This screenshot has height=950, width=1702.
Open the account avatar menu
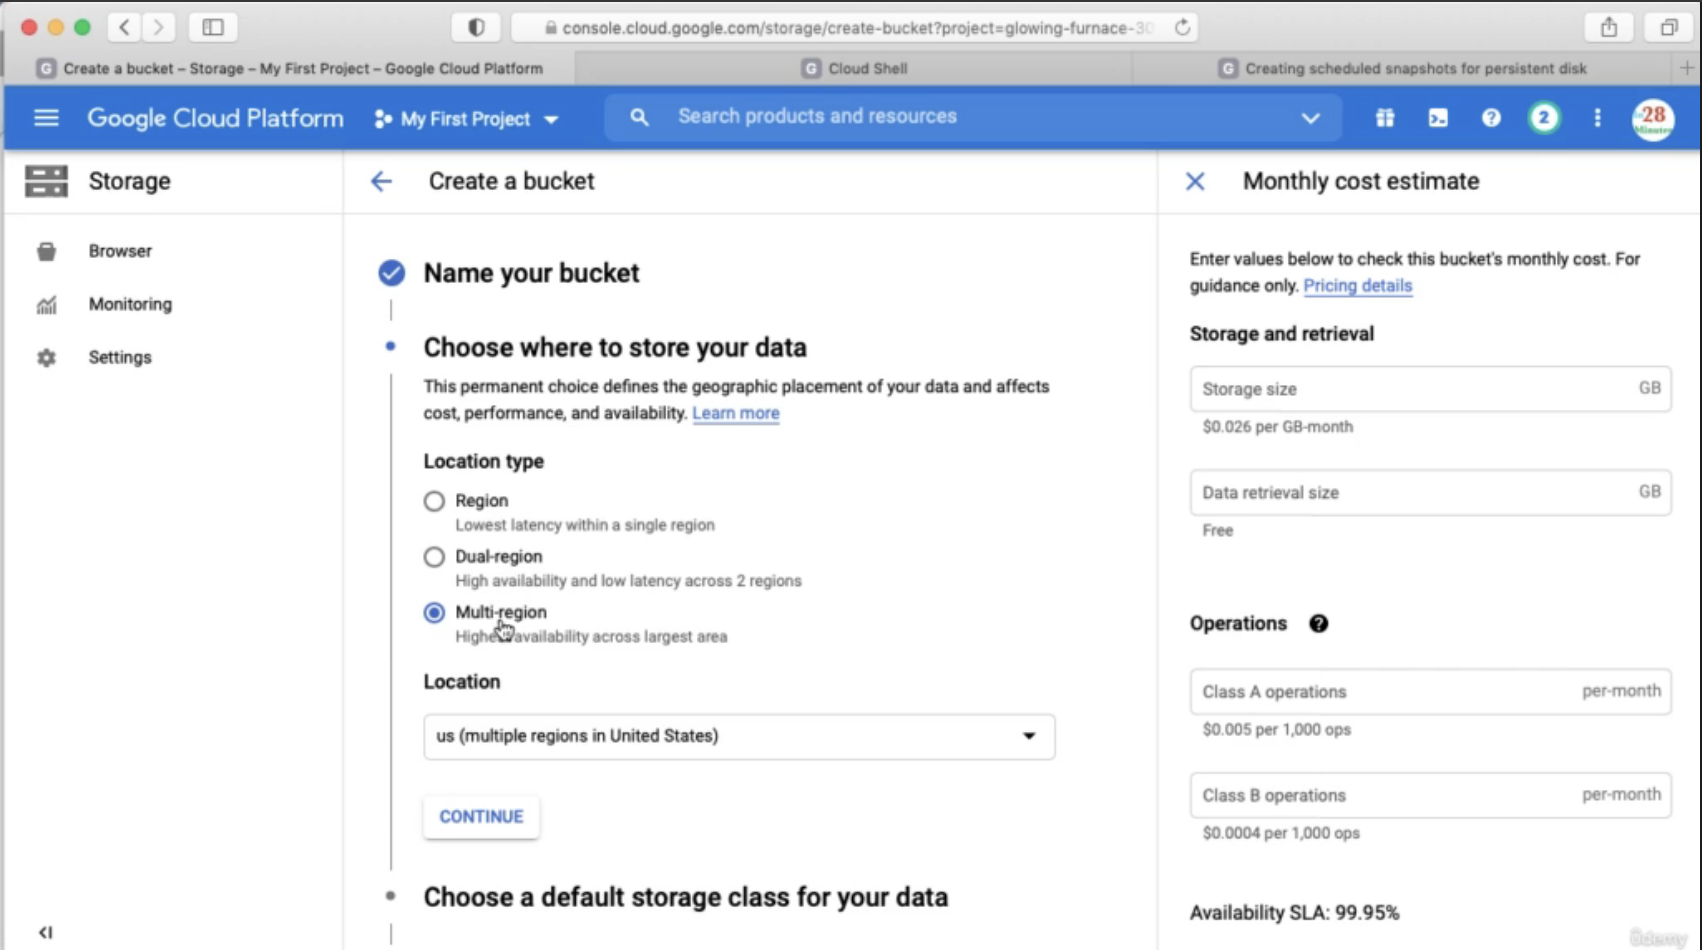pos(1653,119)
